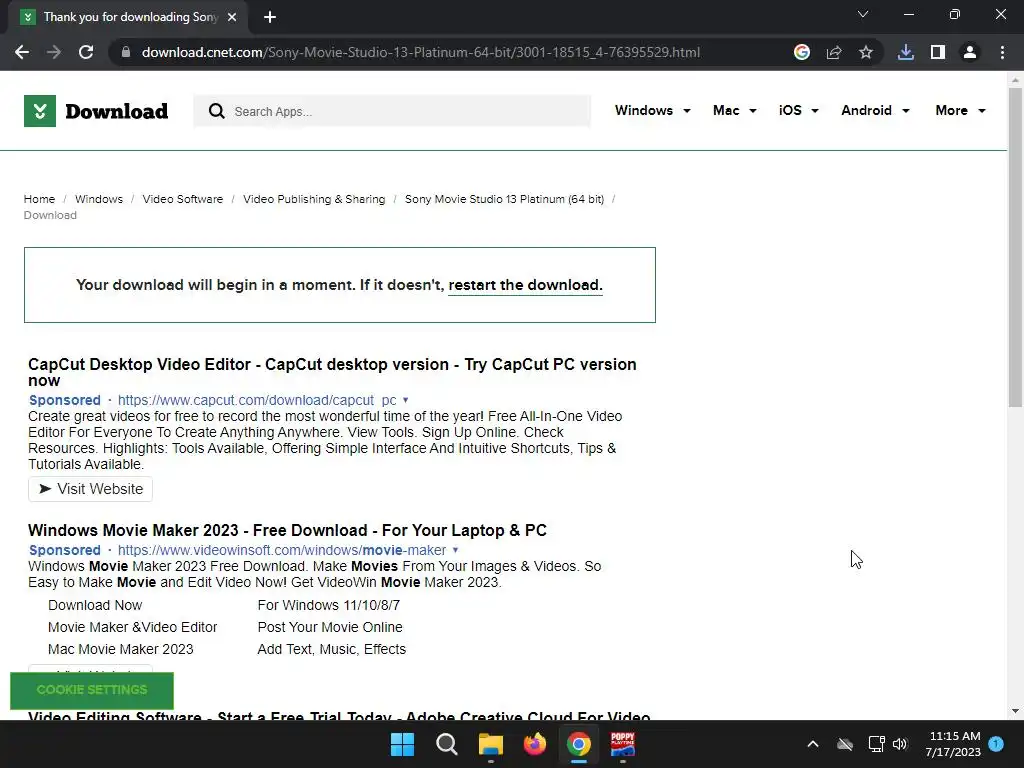Image resolution: width=1024 pixels, height=768 pixels.
Task: Click Download Now sitelink
Action: pos(95,605)
